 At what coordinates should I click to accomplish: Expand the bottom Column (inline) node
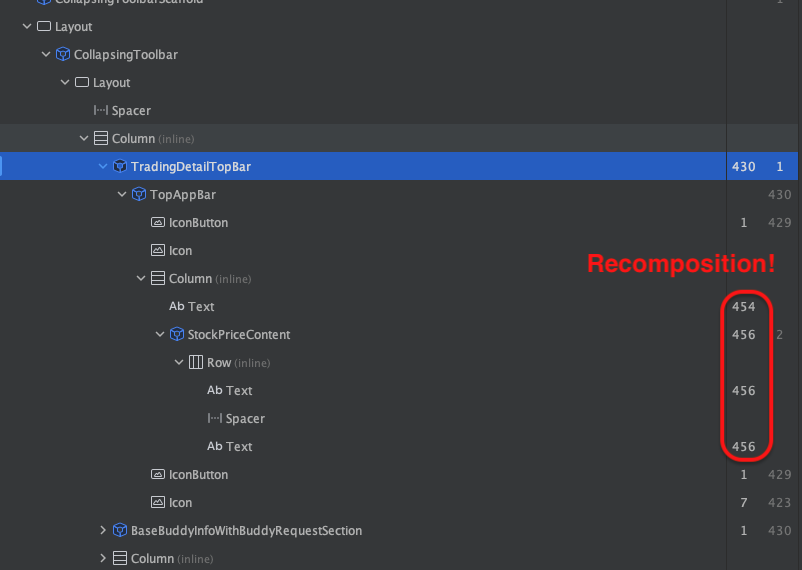tap(103, 558)
